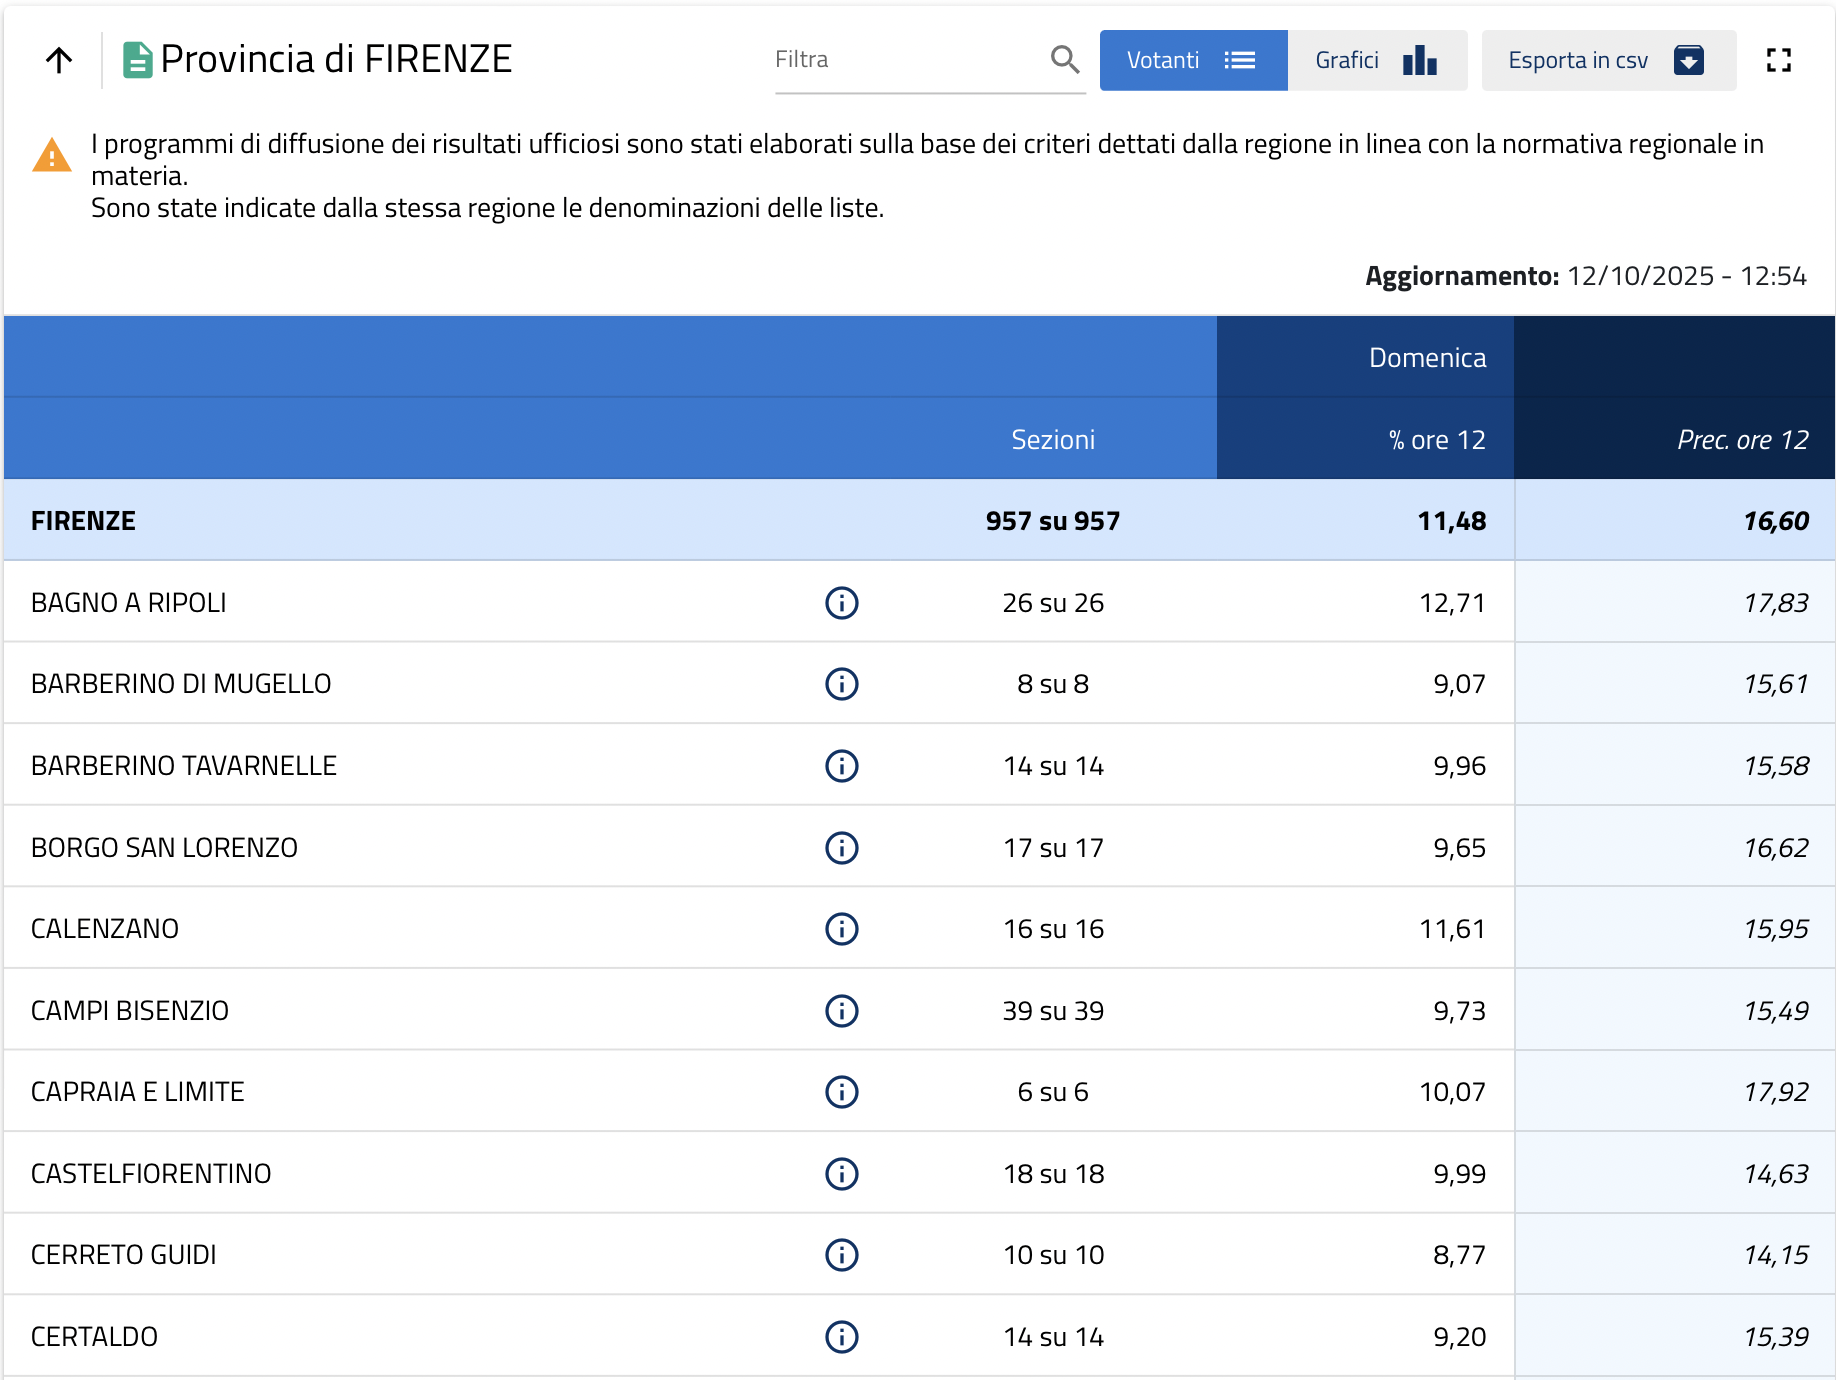This screenshot has height=1380, width=1836.
Task: Select the Capraia e Limite row
Action: (x=138, y=1092)
